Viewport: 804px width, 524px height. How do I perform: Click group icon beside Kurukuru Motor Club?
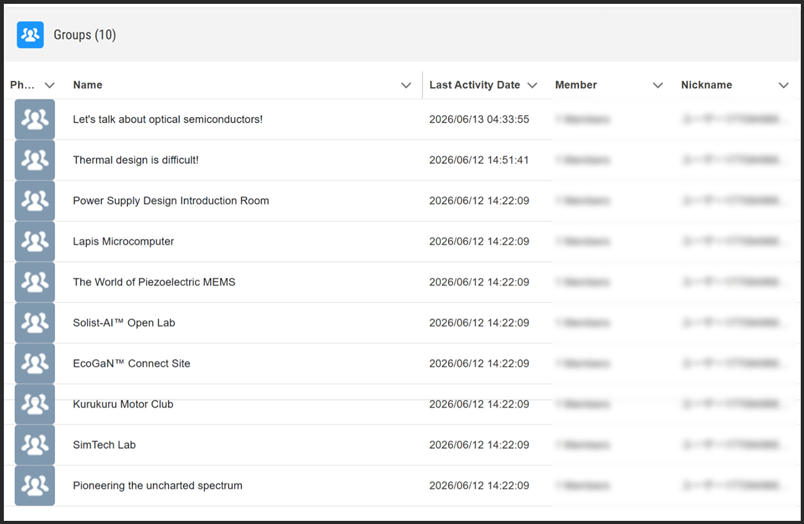(x=35, y=404)
